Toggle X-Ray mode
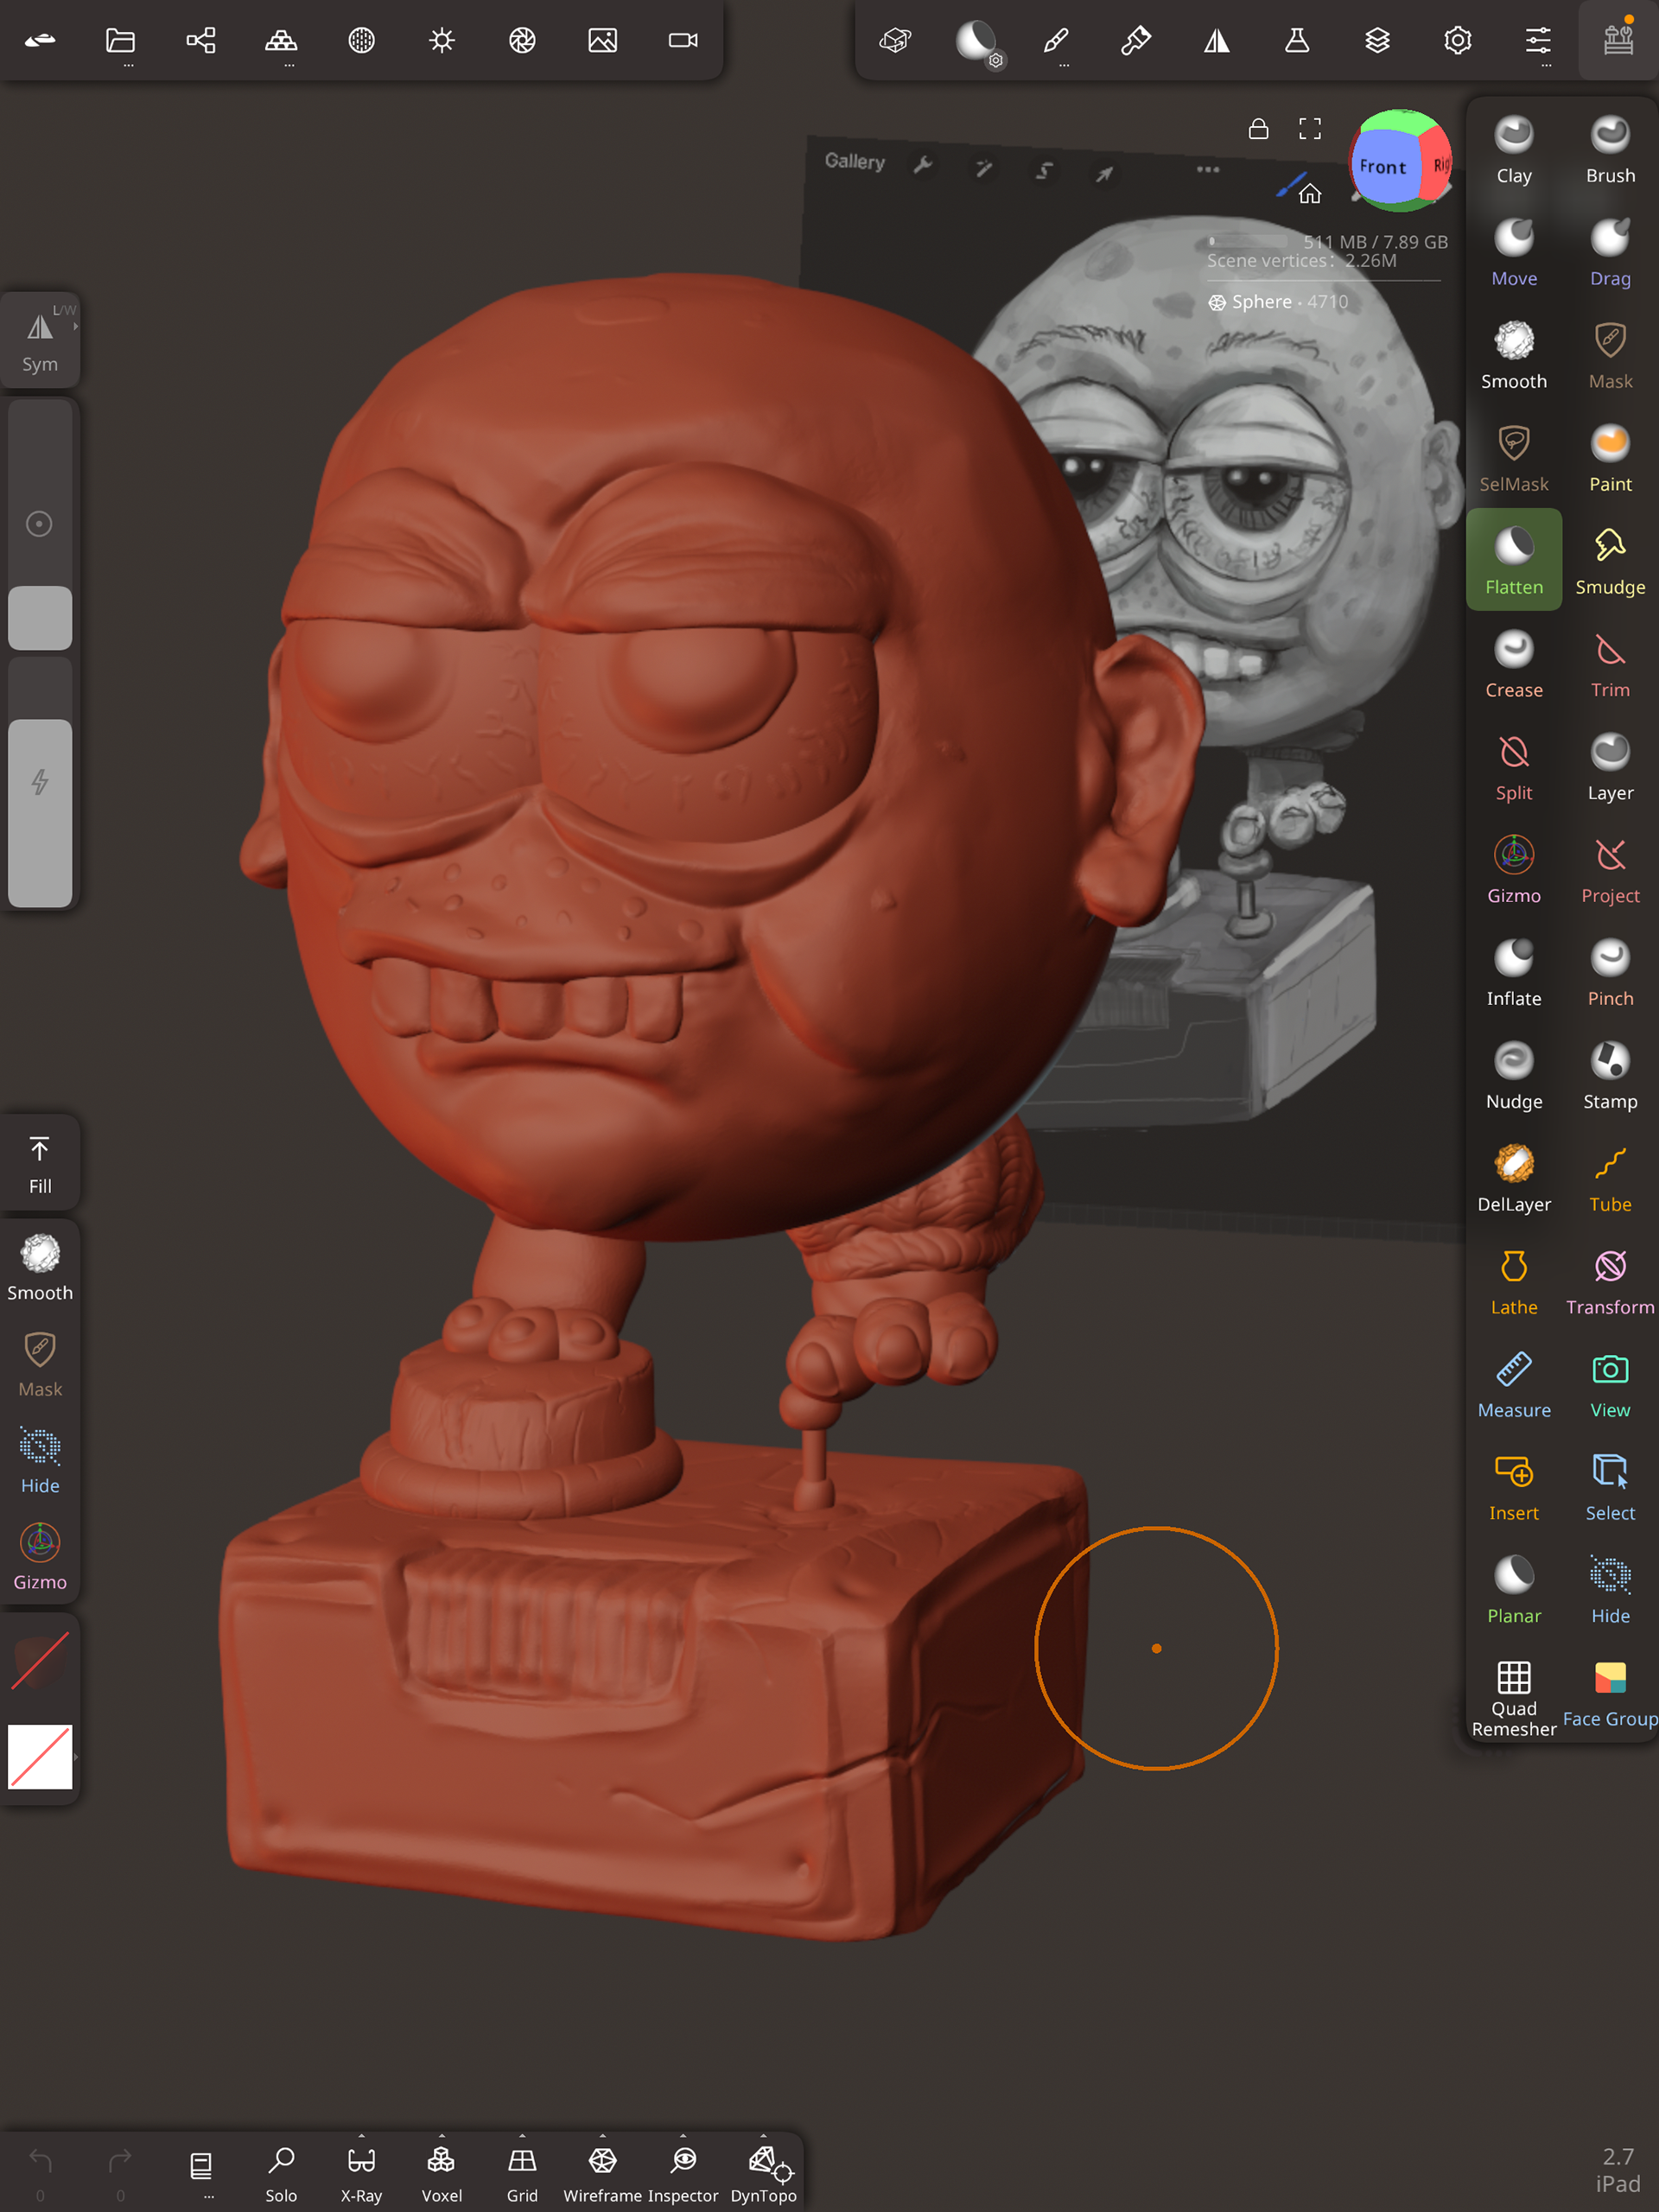Screen dimensions: 1659x2212 (x=361, y=2172)
